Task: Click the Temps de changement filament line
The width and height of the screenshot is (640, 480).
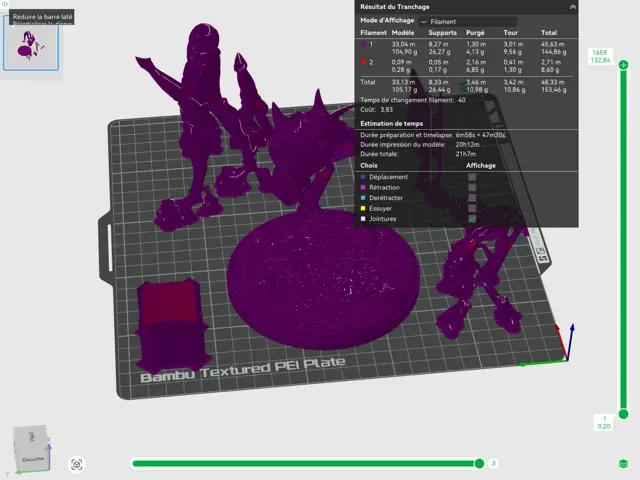Action: [413, 100]
